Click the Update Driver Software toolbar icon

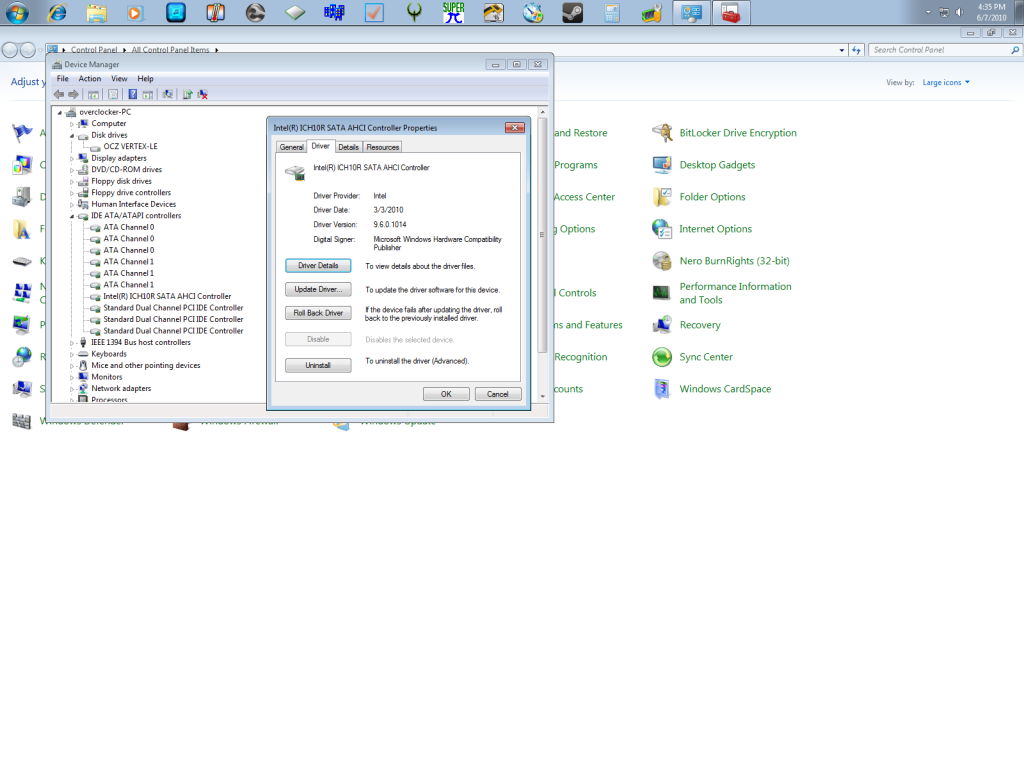(187, 95)
